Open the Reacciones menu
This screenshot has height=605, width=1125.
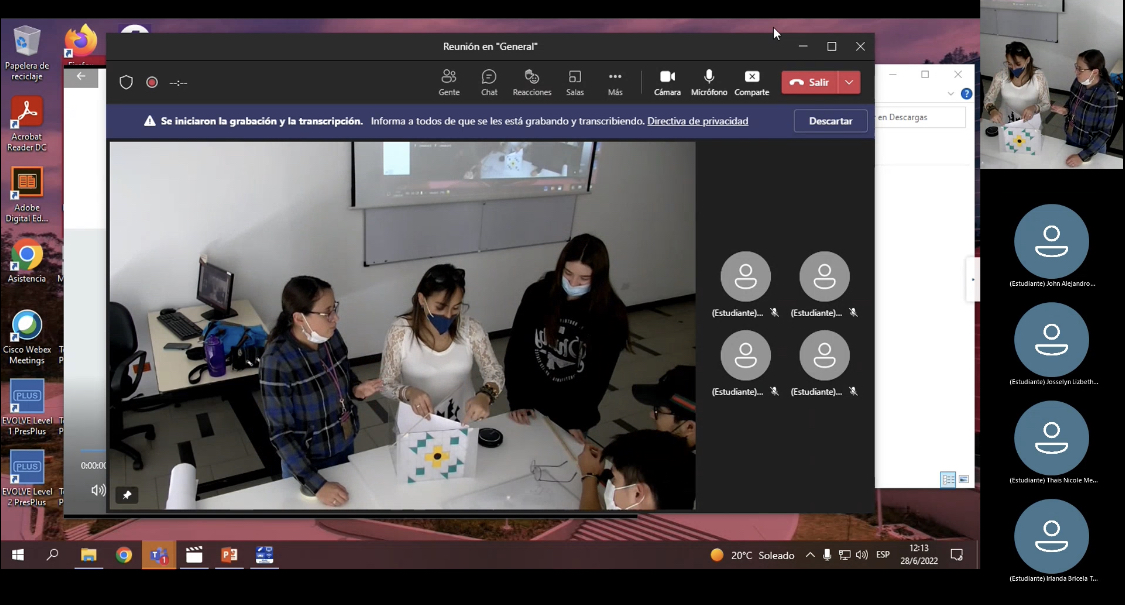pos(532,82)
